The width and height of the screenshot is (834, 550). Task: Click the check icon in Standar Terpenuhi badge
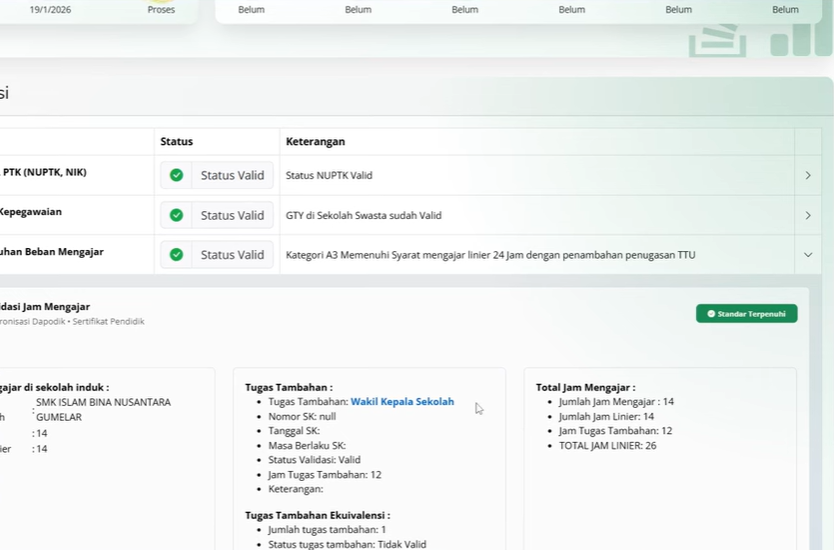coord(711,314)
